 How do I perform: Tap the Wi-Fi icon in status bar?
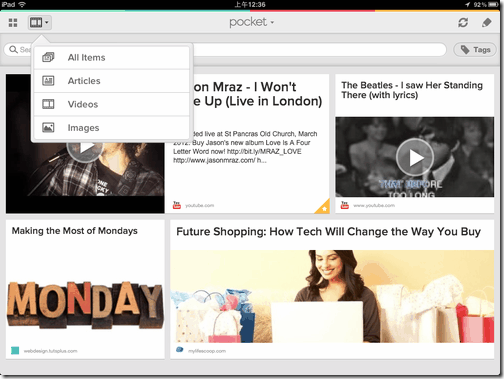point(22,4)
